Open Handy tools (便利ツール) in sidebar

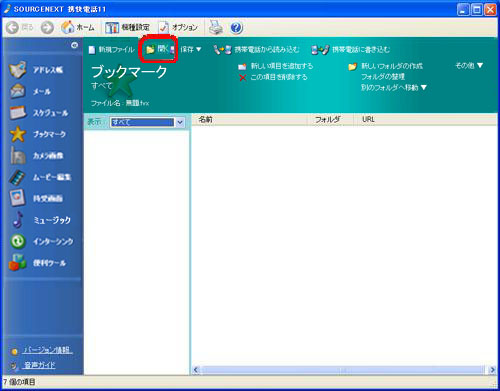[37, 263]
